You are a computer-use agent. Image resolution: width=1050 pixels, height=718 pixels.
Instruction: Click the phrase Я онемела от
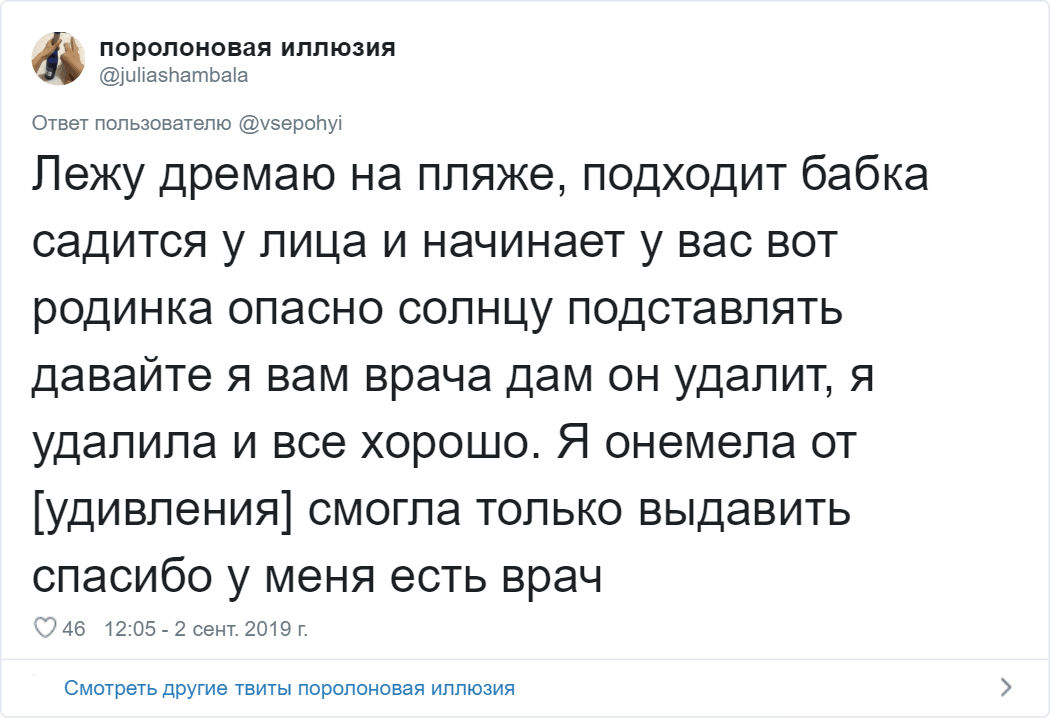[x=720, y=443]
